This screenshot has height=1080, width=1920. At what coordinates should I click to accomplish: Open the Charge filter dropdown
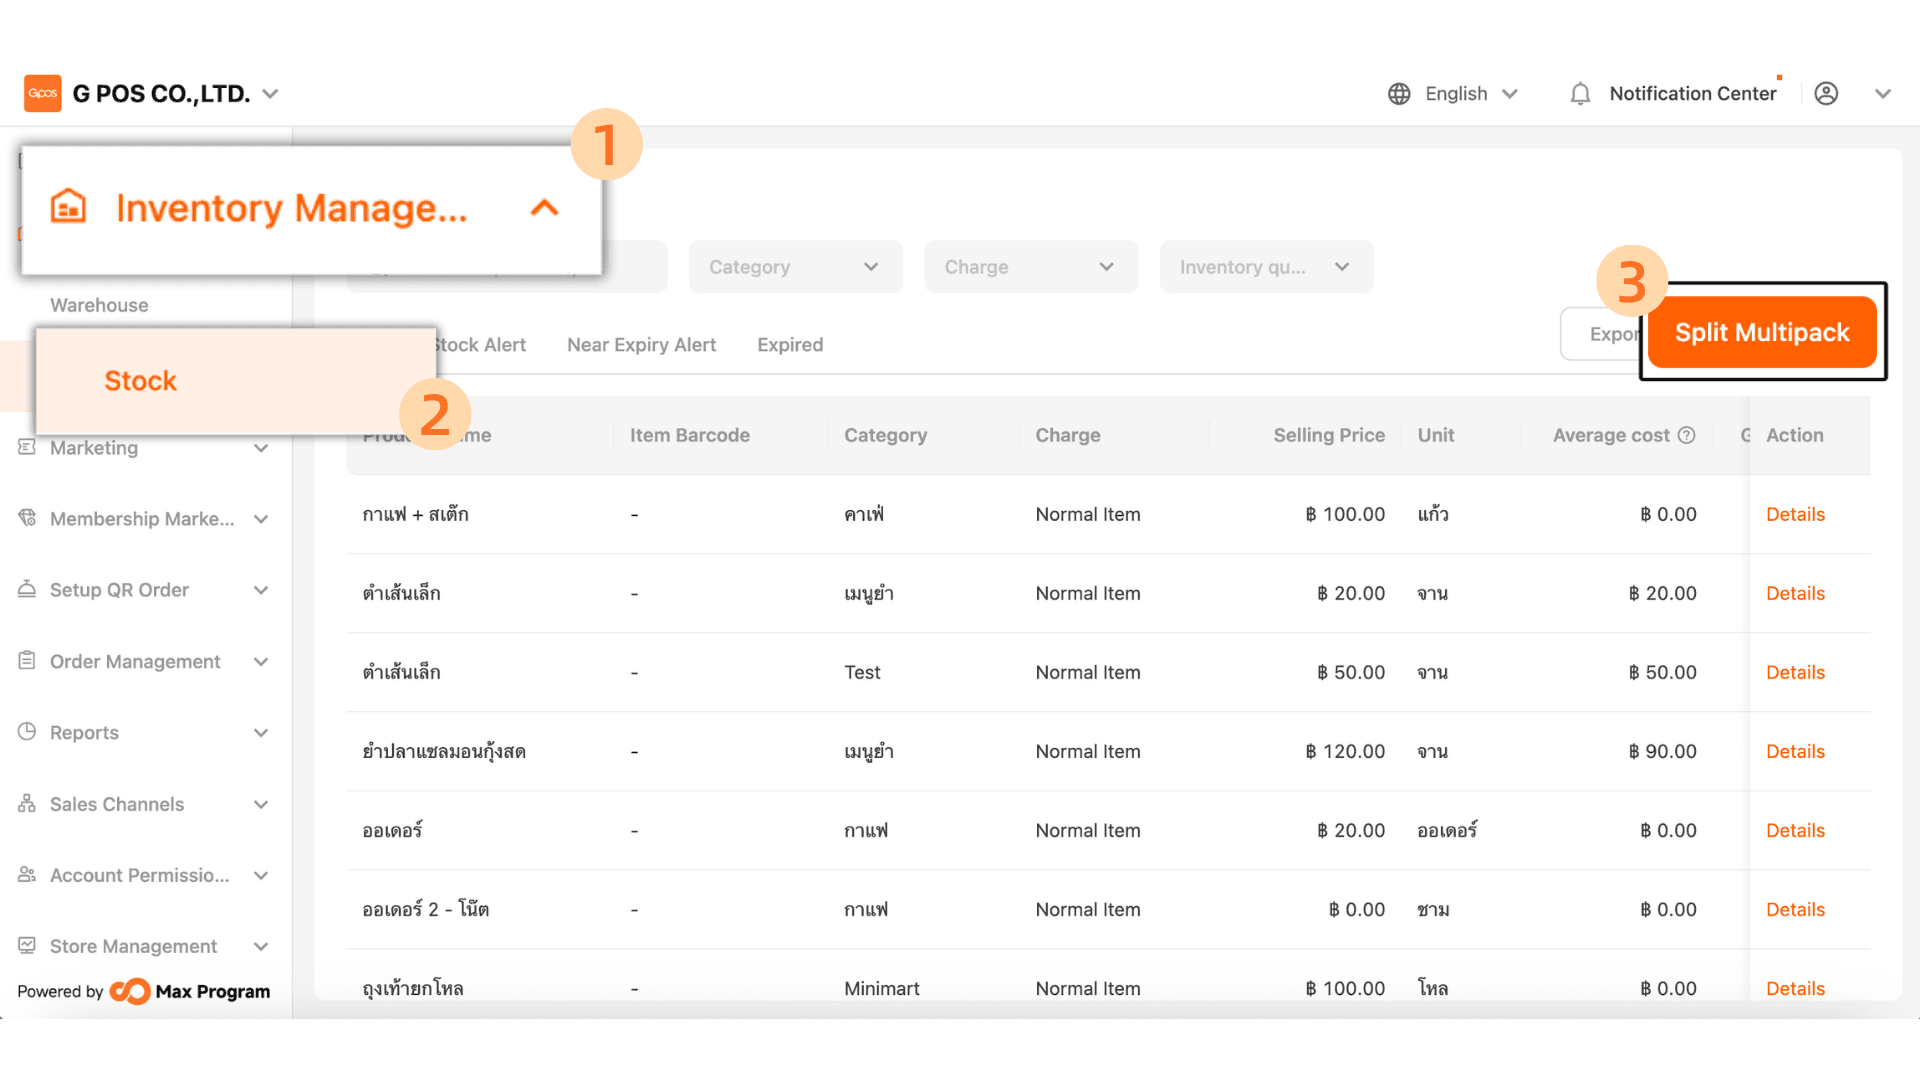[x=1030, y=267]
